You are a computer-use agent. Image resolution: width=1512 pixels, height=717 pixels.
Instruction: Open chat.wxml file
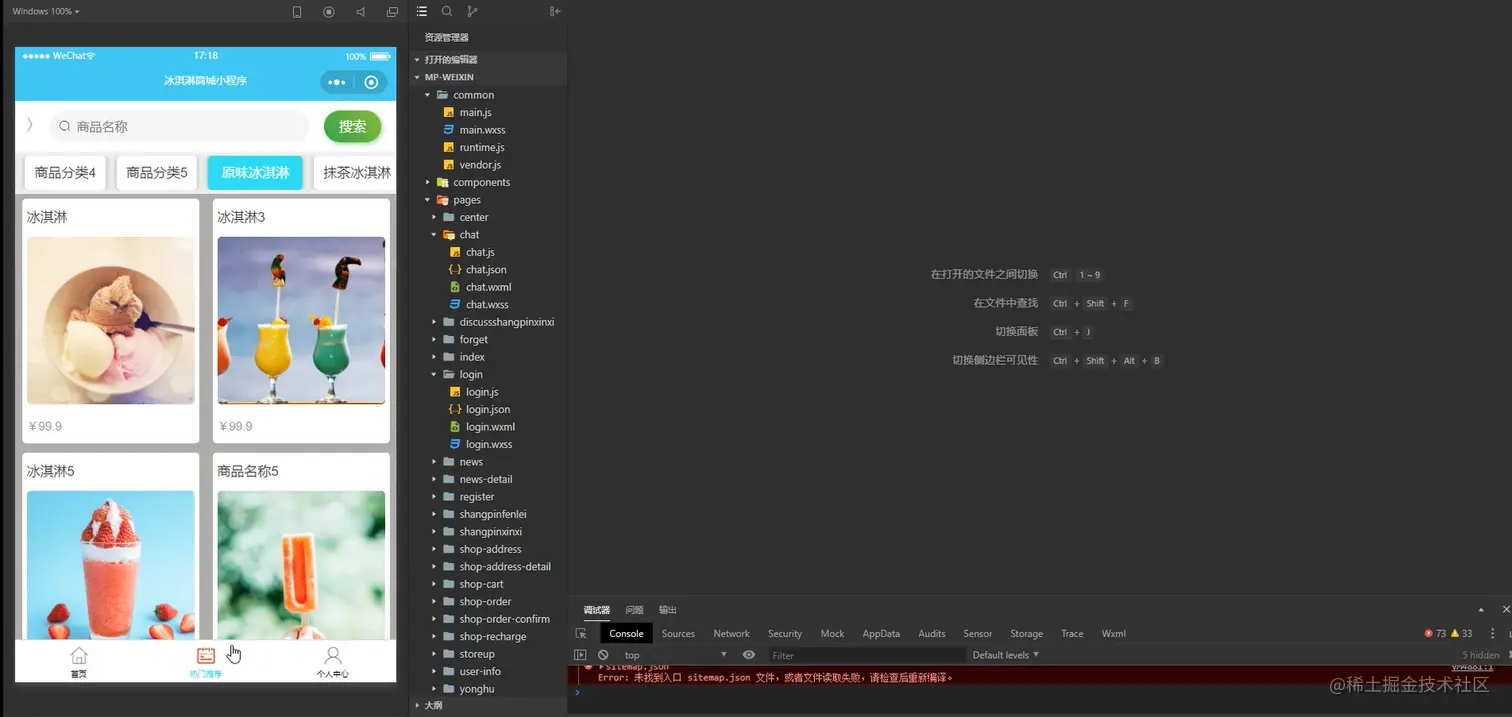pyautogui.click(x=488, y=287)
